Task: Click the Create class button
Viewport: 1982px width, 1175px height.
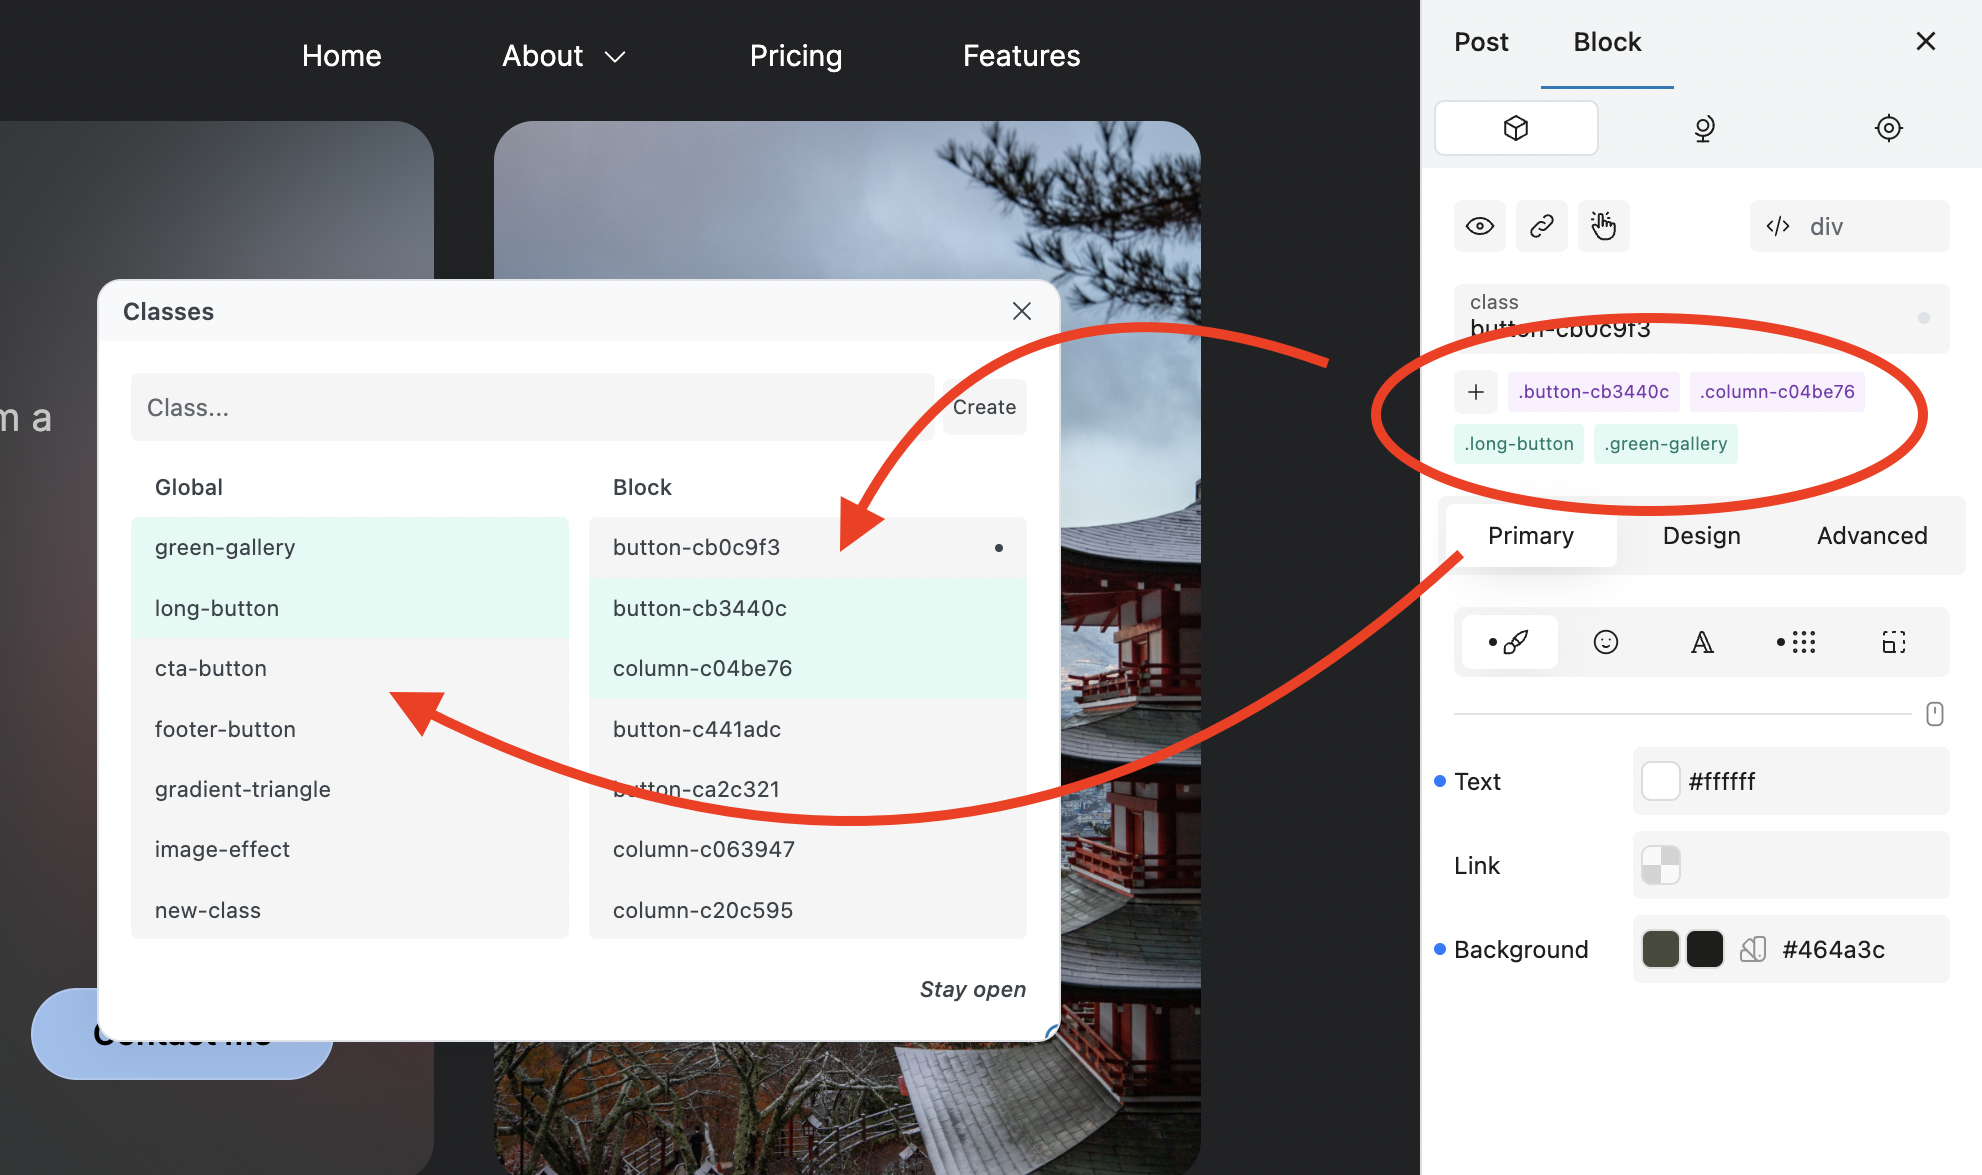Action: [984, 407]
